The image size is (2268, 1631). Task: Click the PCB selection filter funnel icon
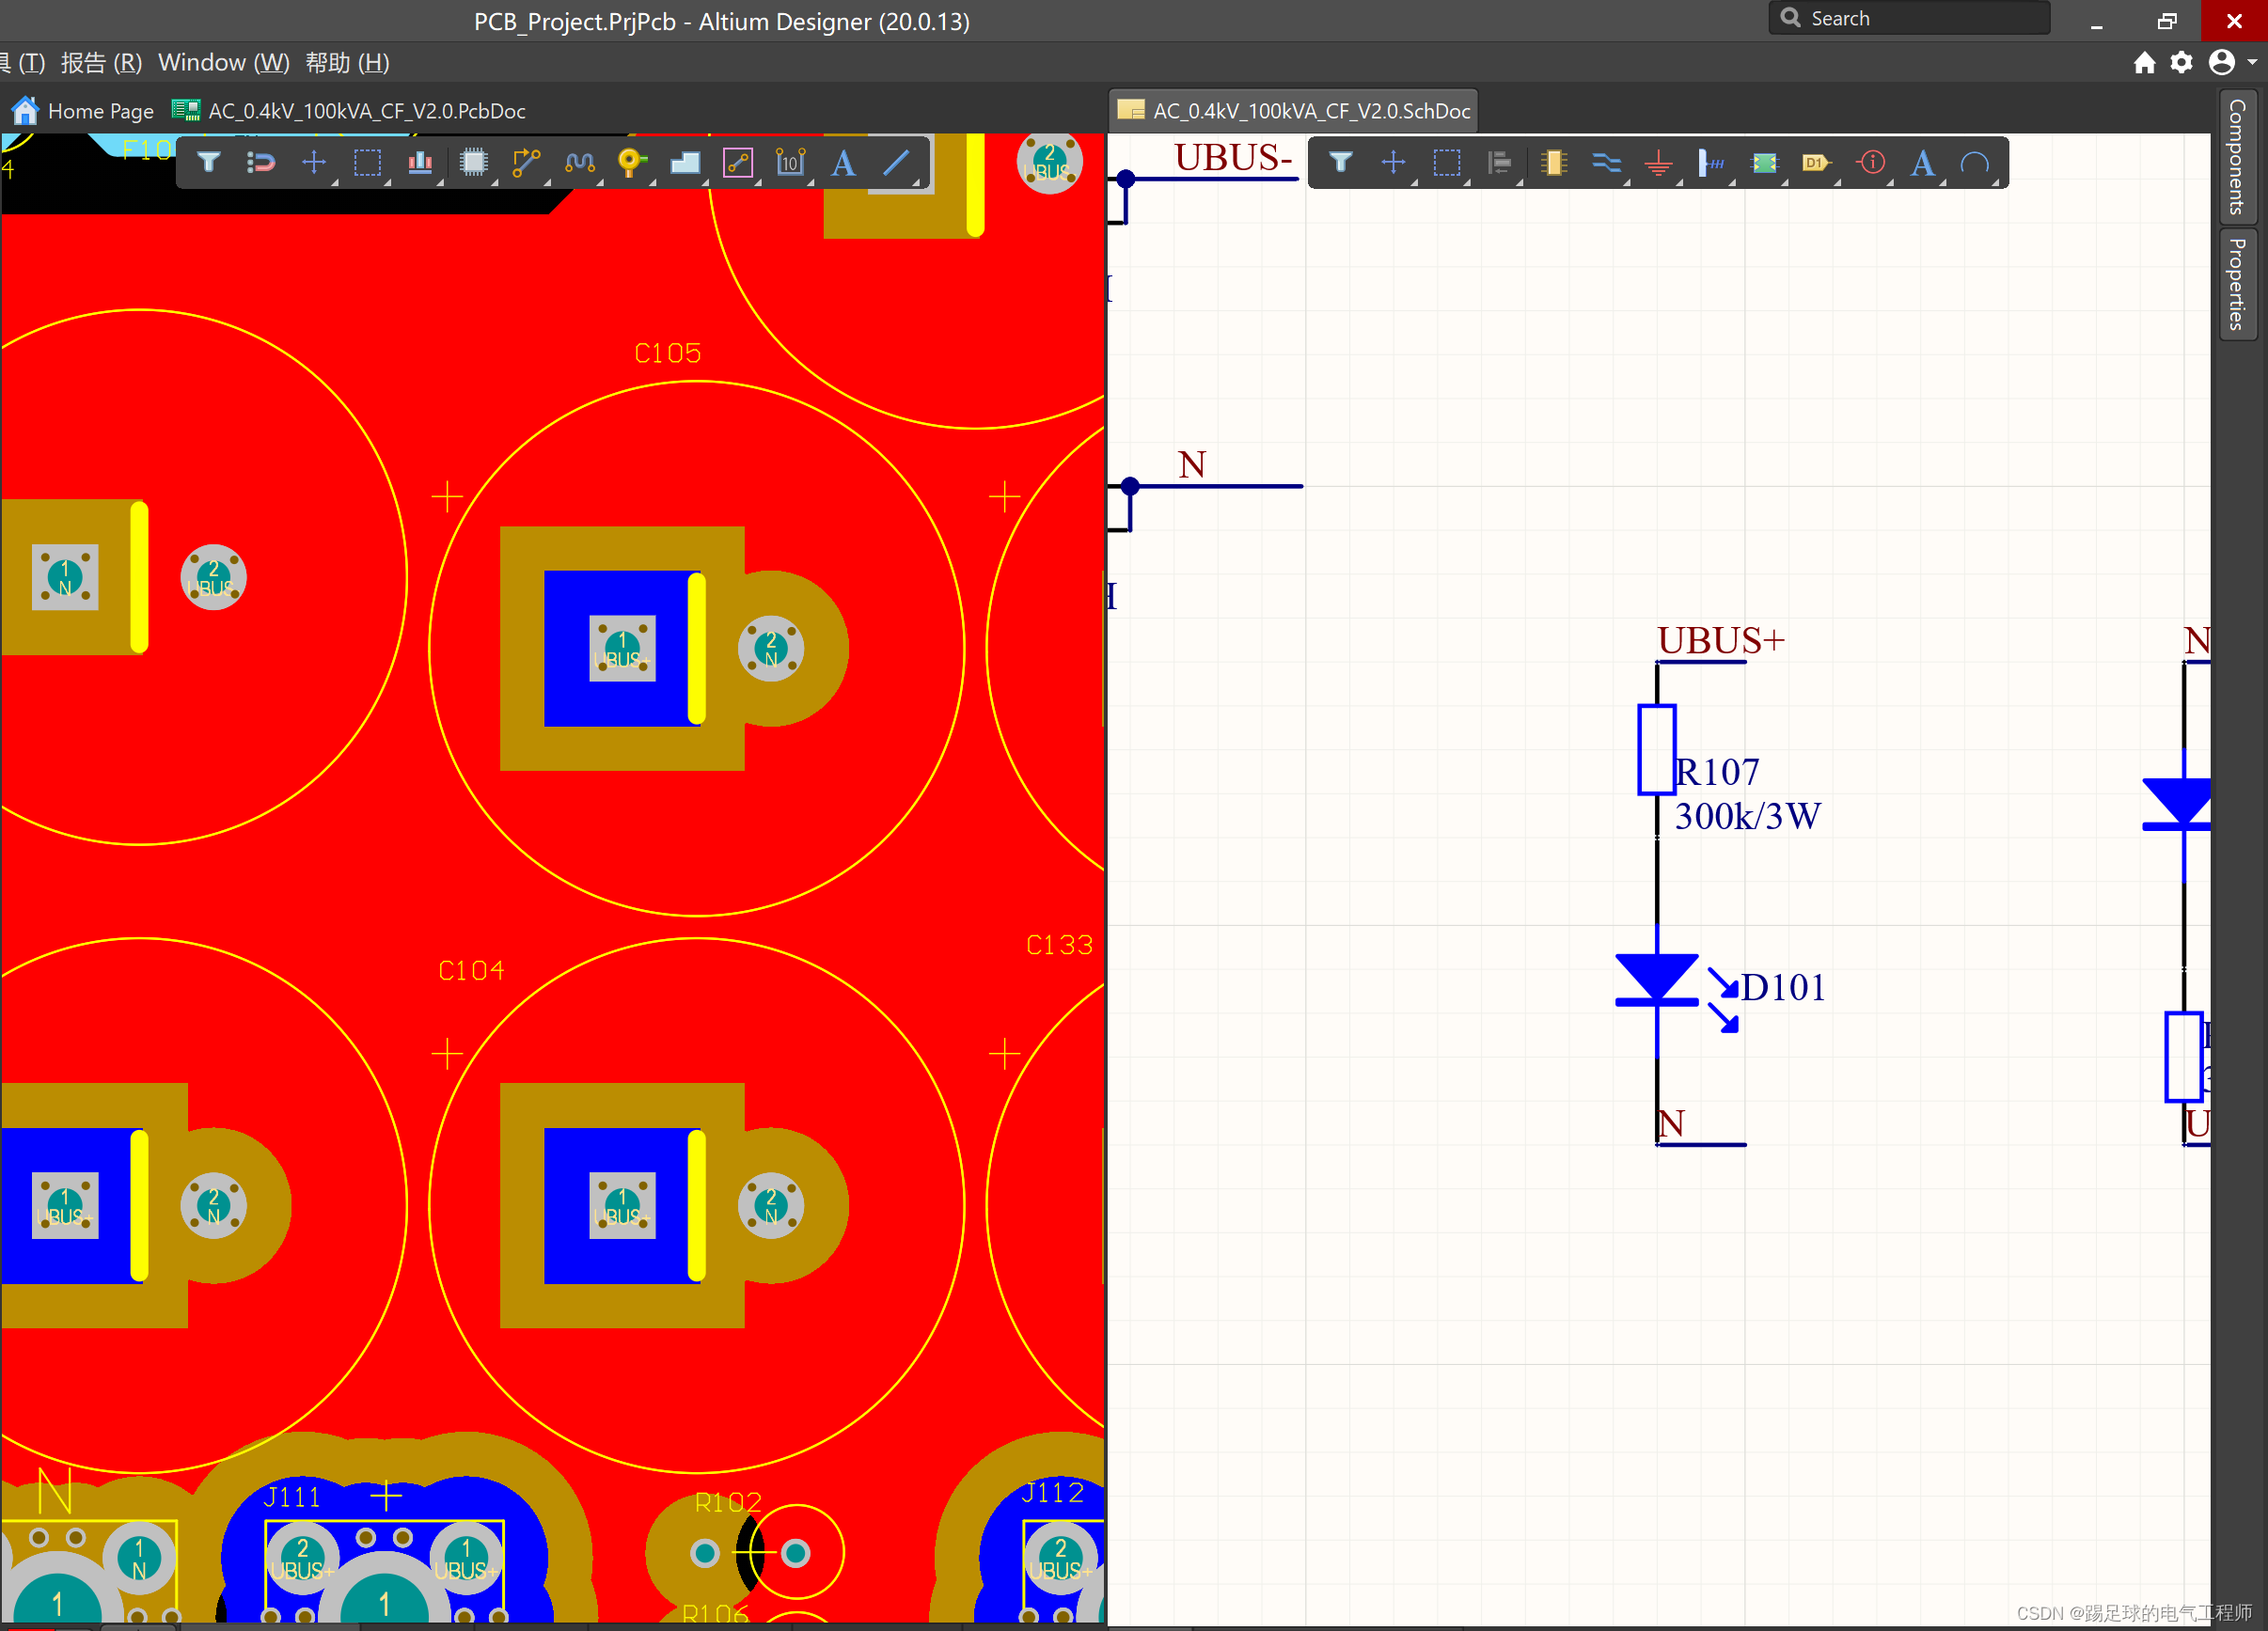coord(208,162)
